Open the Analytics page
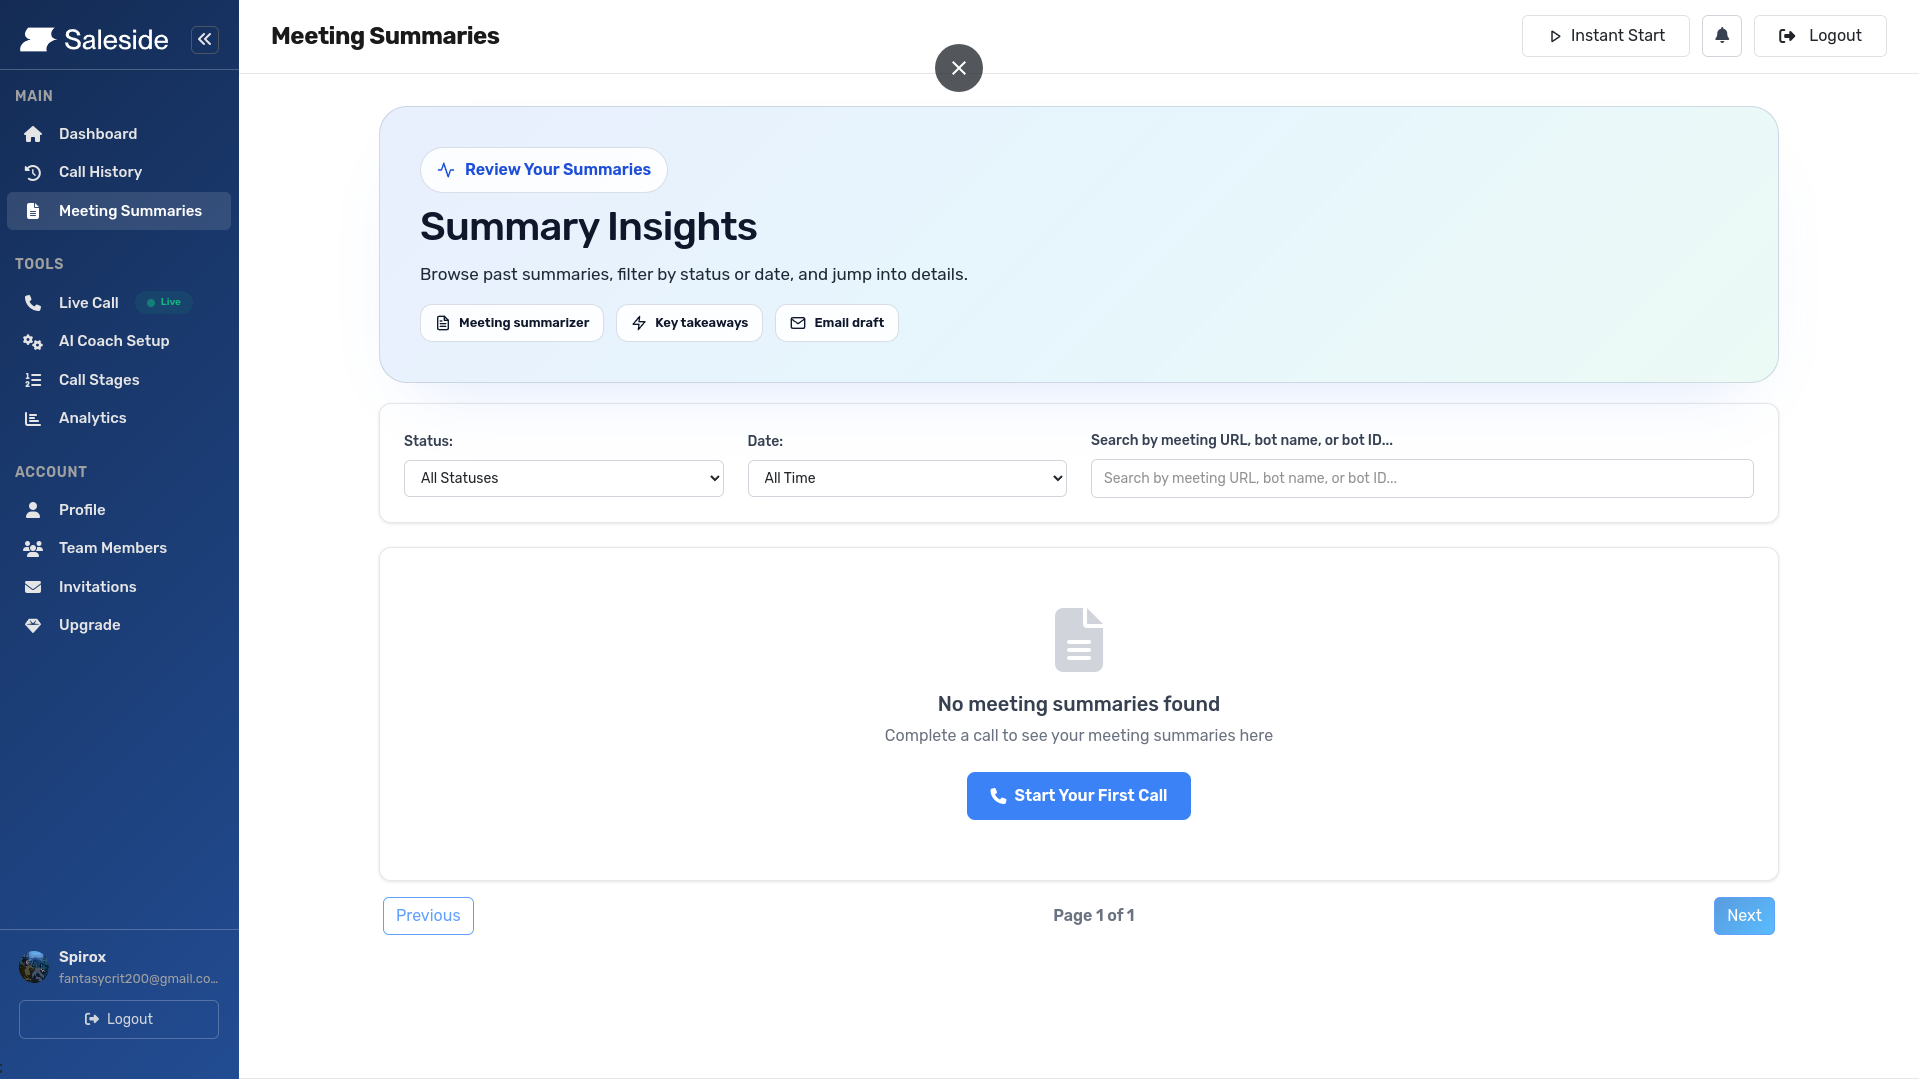1919x1079 pixels. [x=92, y=418]
